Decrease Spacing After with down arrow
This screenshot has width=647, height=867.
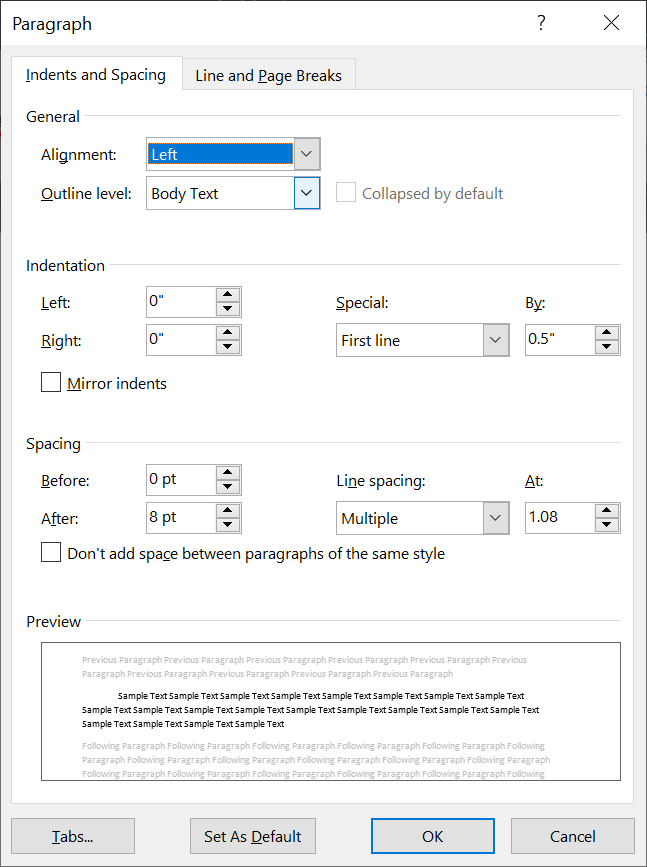228,525
